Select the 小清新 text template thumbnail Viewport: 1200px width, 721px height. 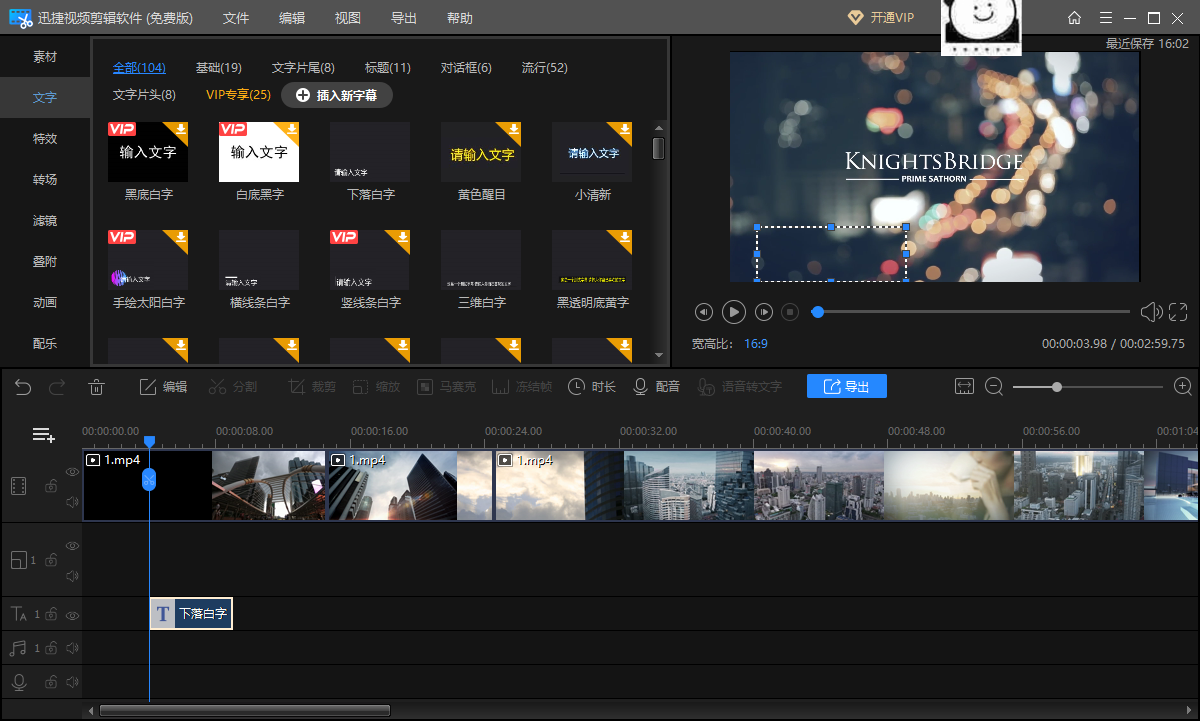[x=592, y=152]
